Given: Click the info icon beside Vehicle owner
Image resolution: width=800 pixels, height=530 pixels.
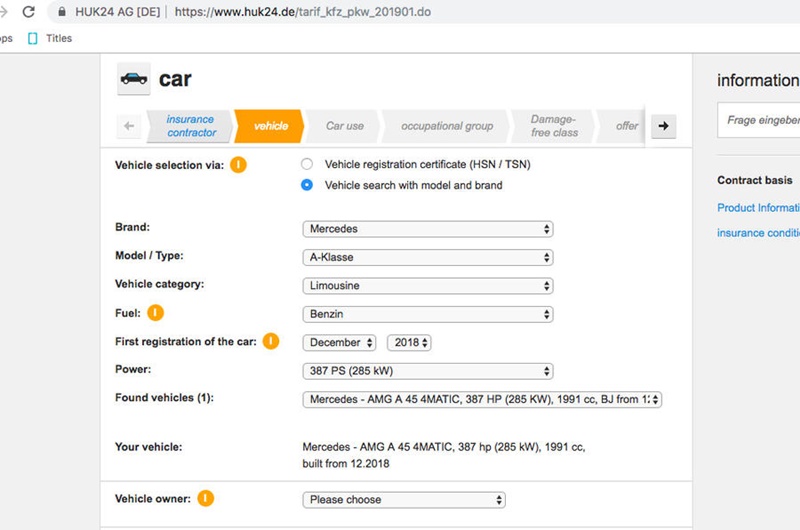Looking at the screenshot, I should click(206, 498).
